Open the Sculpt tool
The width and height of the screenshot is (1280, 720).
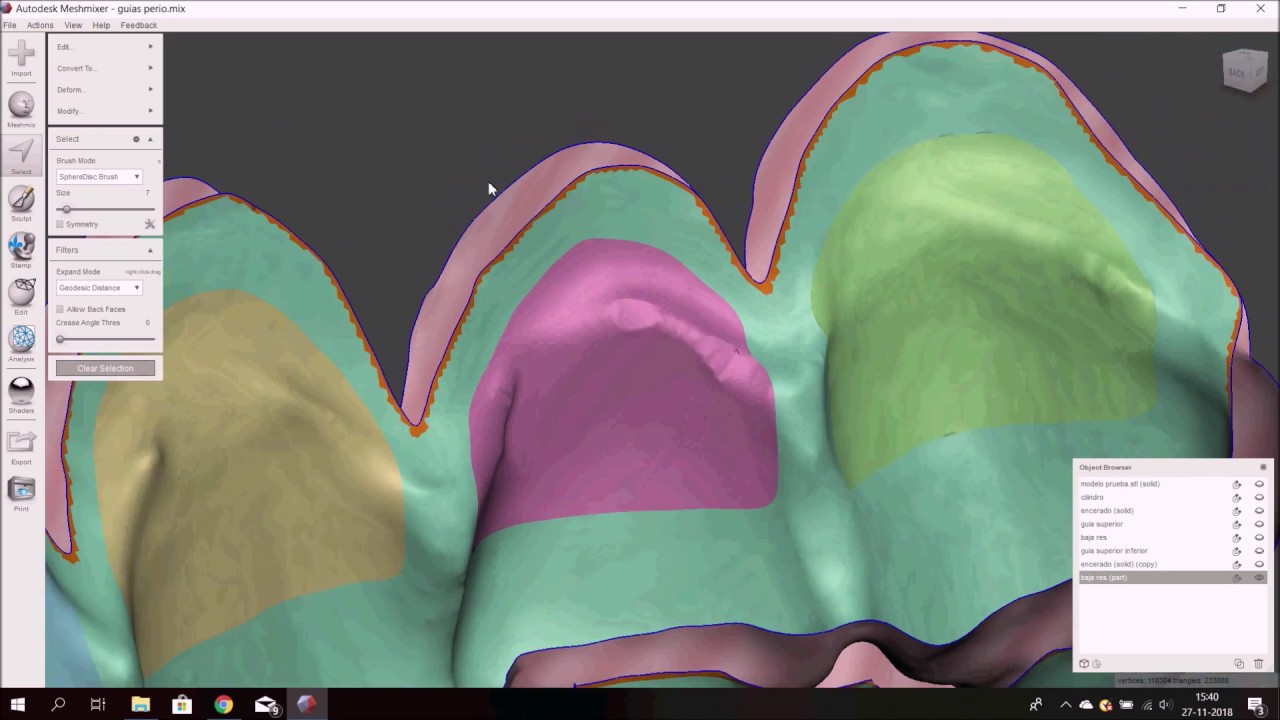pyautogui.click(x=21, y=203)
